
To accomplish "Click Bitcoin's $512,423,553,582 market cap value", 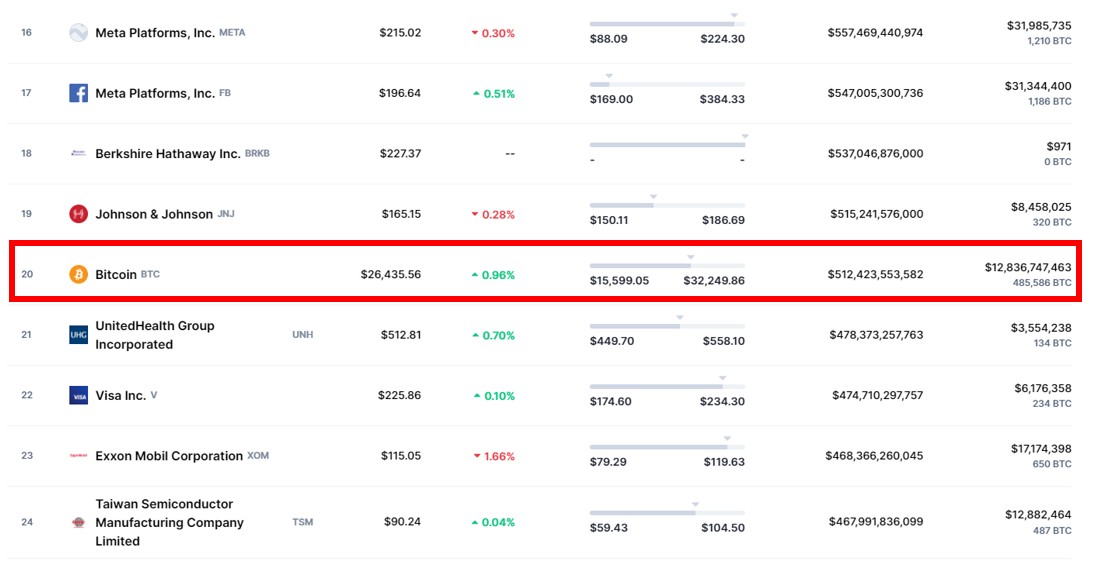I will [875, 274].
